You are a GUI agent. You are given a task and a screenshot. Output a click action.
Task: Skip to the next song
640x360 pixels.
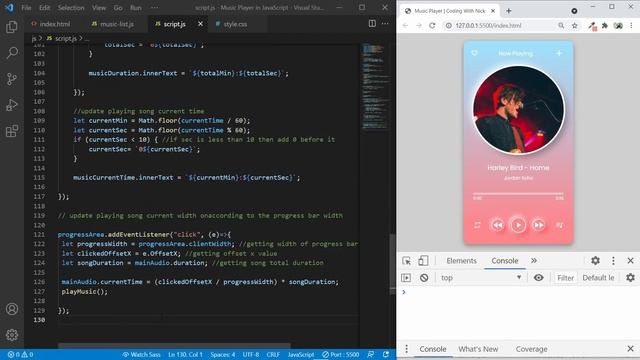(x=539, y=225)
